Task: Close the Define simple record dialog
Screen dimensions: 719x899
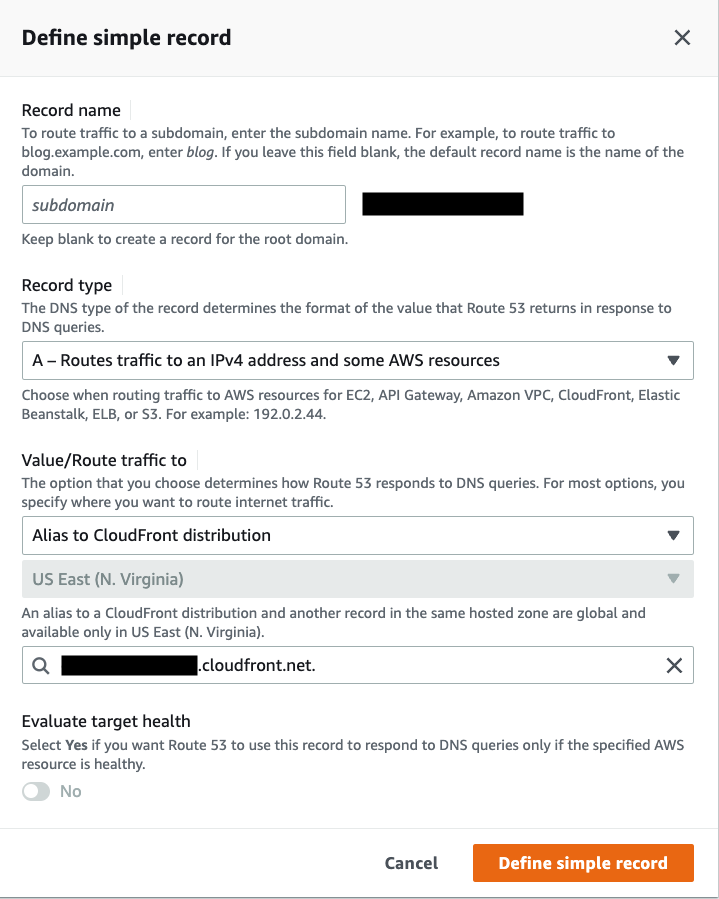Action: pyautogui.click(x=682, y=38)
